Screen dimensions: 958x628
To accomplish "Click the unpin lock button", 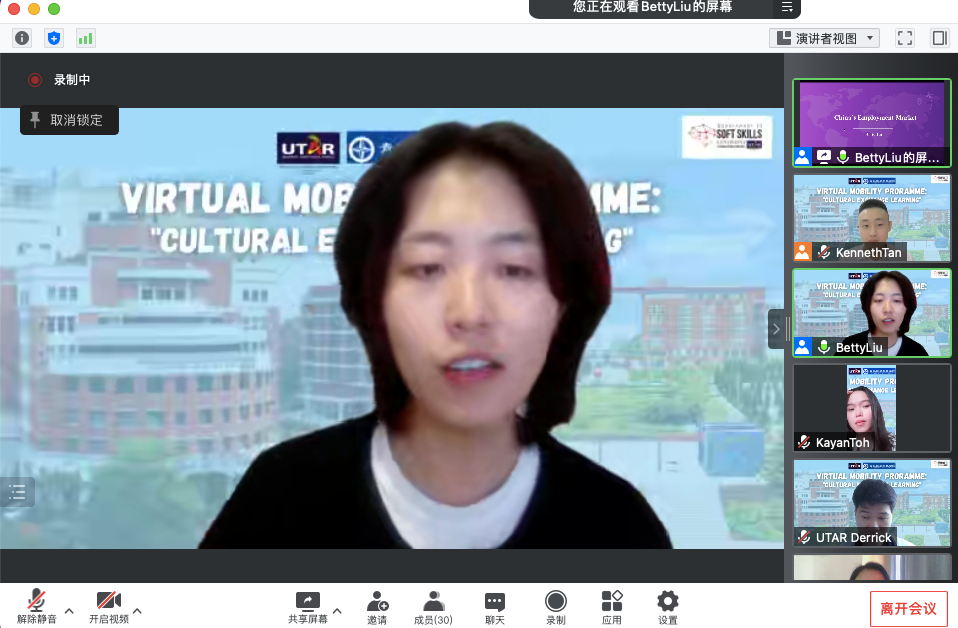I will (69, 120).
